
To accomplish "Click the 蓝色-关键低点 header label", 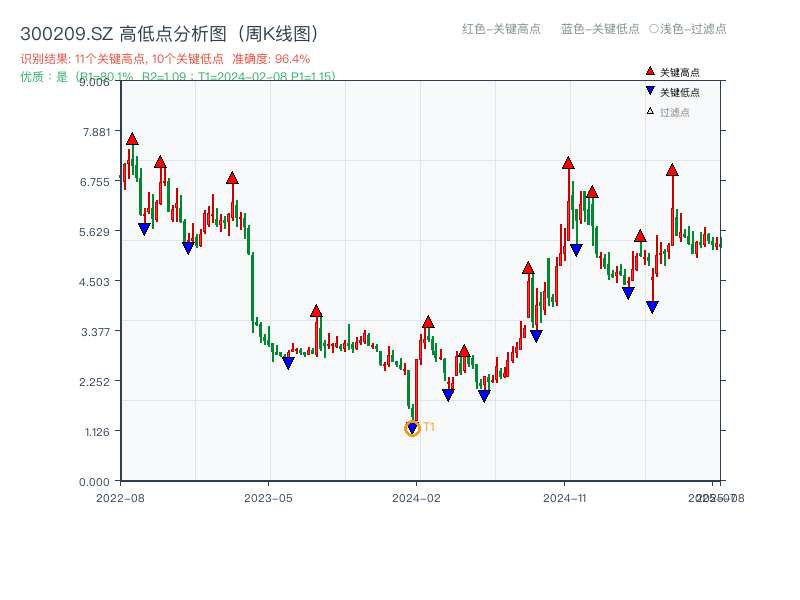I will pyautogui.click(x=600, y=29).
